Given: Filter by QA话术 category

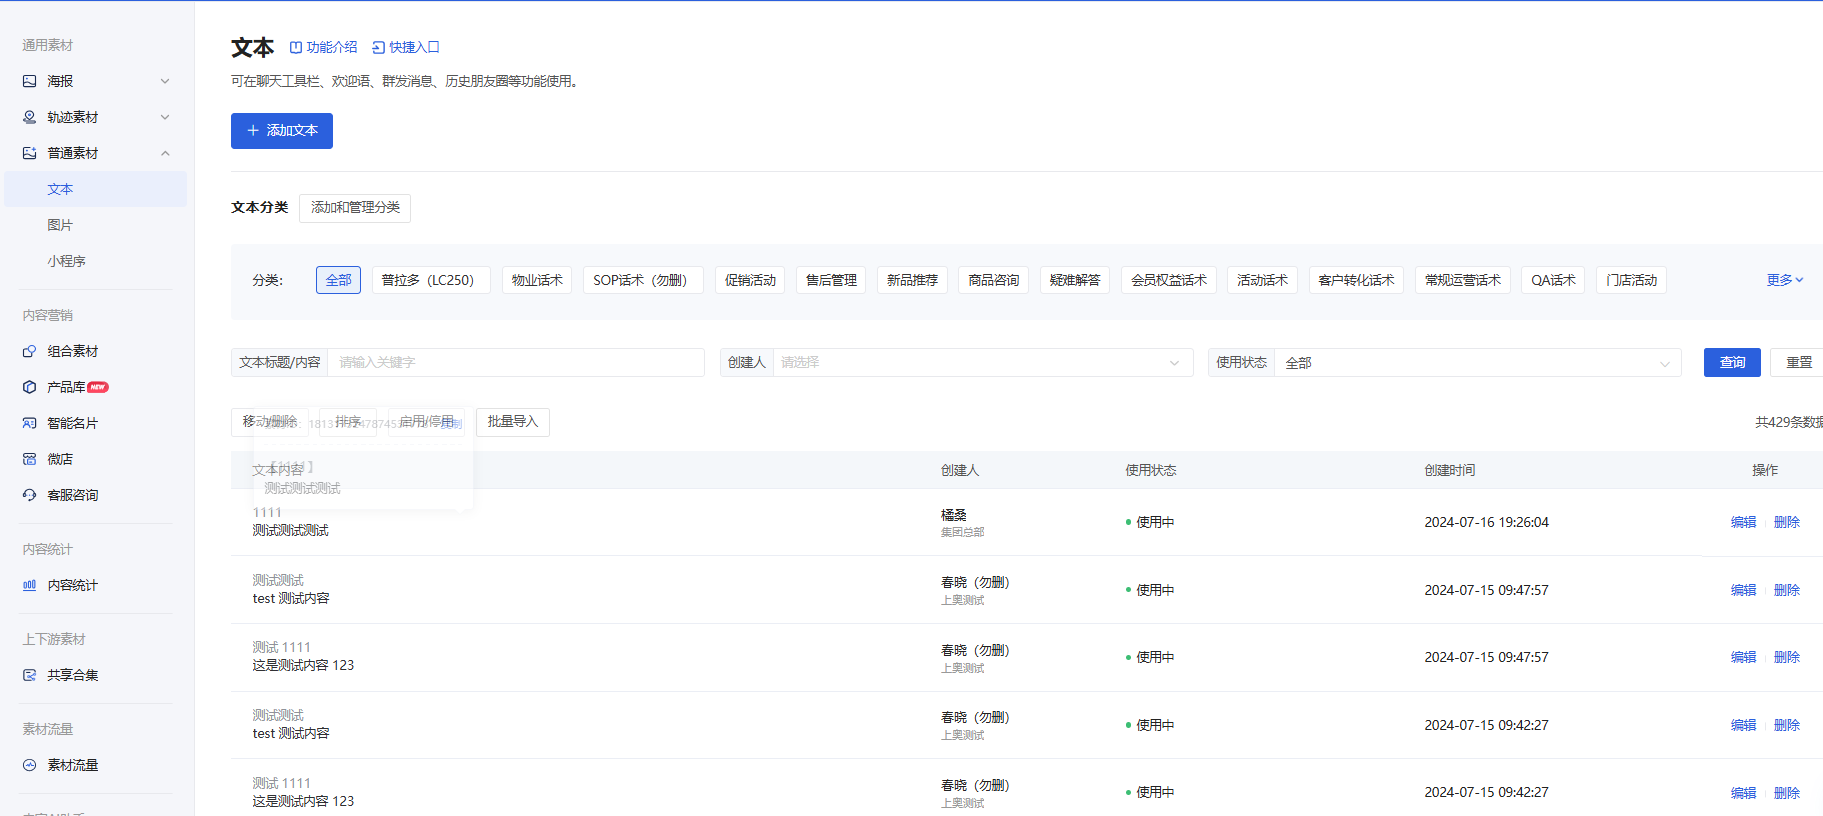Looking at the screenshot, I should pos(1553,280).
